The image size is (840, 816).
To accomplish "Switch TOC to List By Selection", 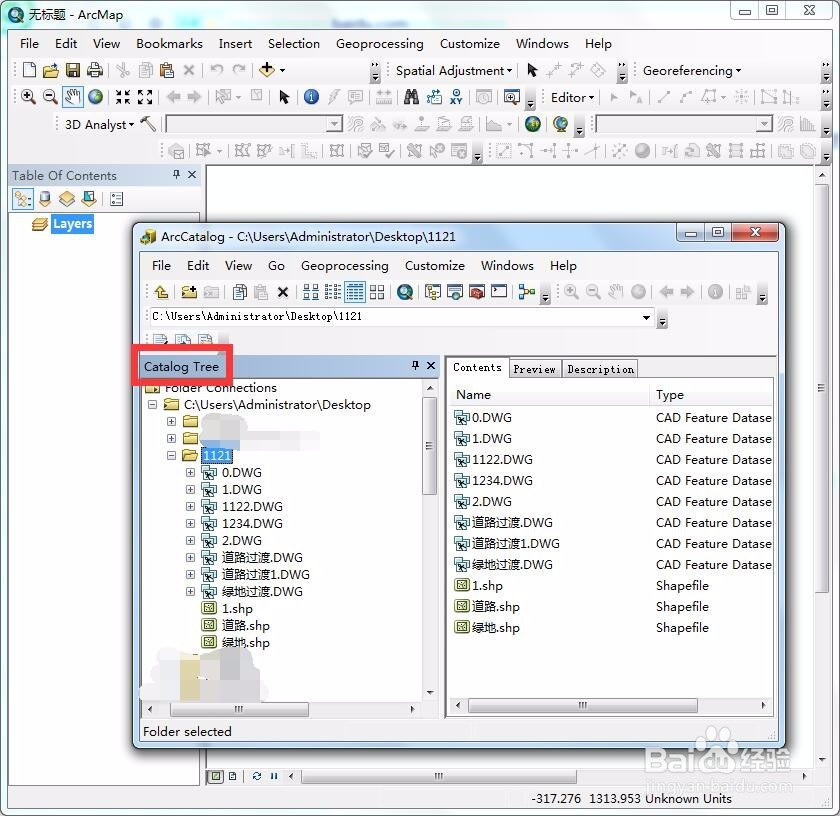I will (x=88, y=199).
